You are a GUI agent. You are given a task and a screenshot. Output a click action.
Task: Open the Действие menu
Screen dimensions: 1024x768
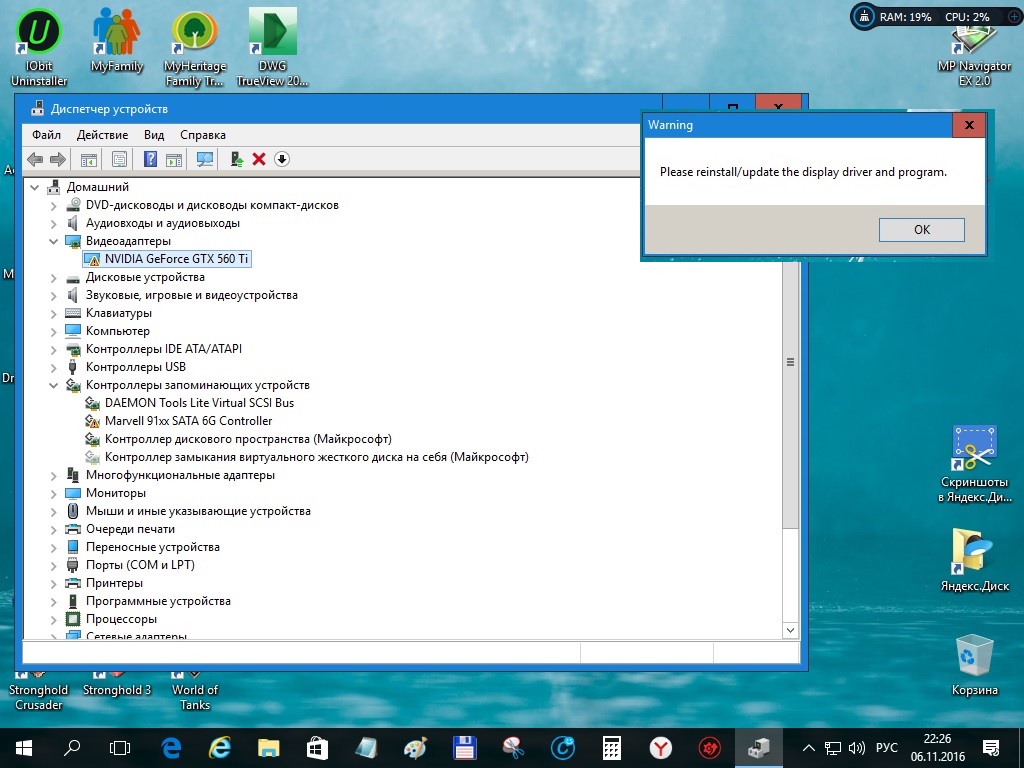click(103, 135)
